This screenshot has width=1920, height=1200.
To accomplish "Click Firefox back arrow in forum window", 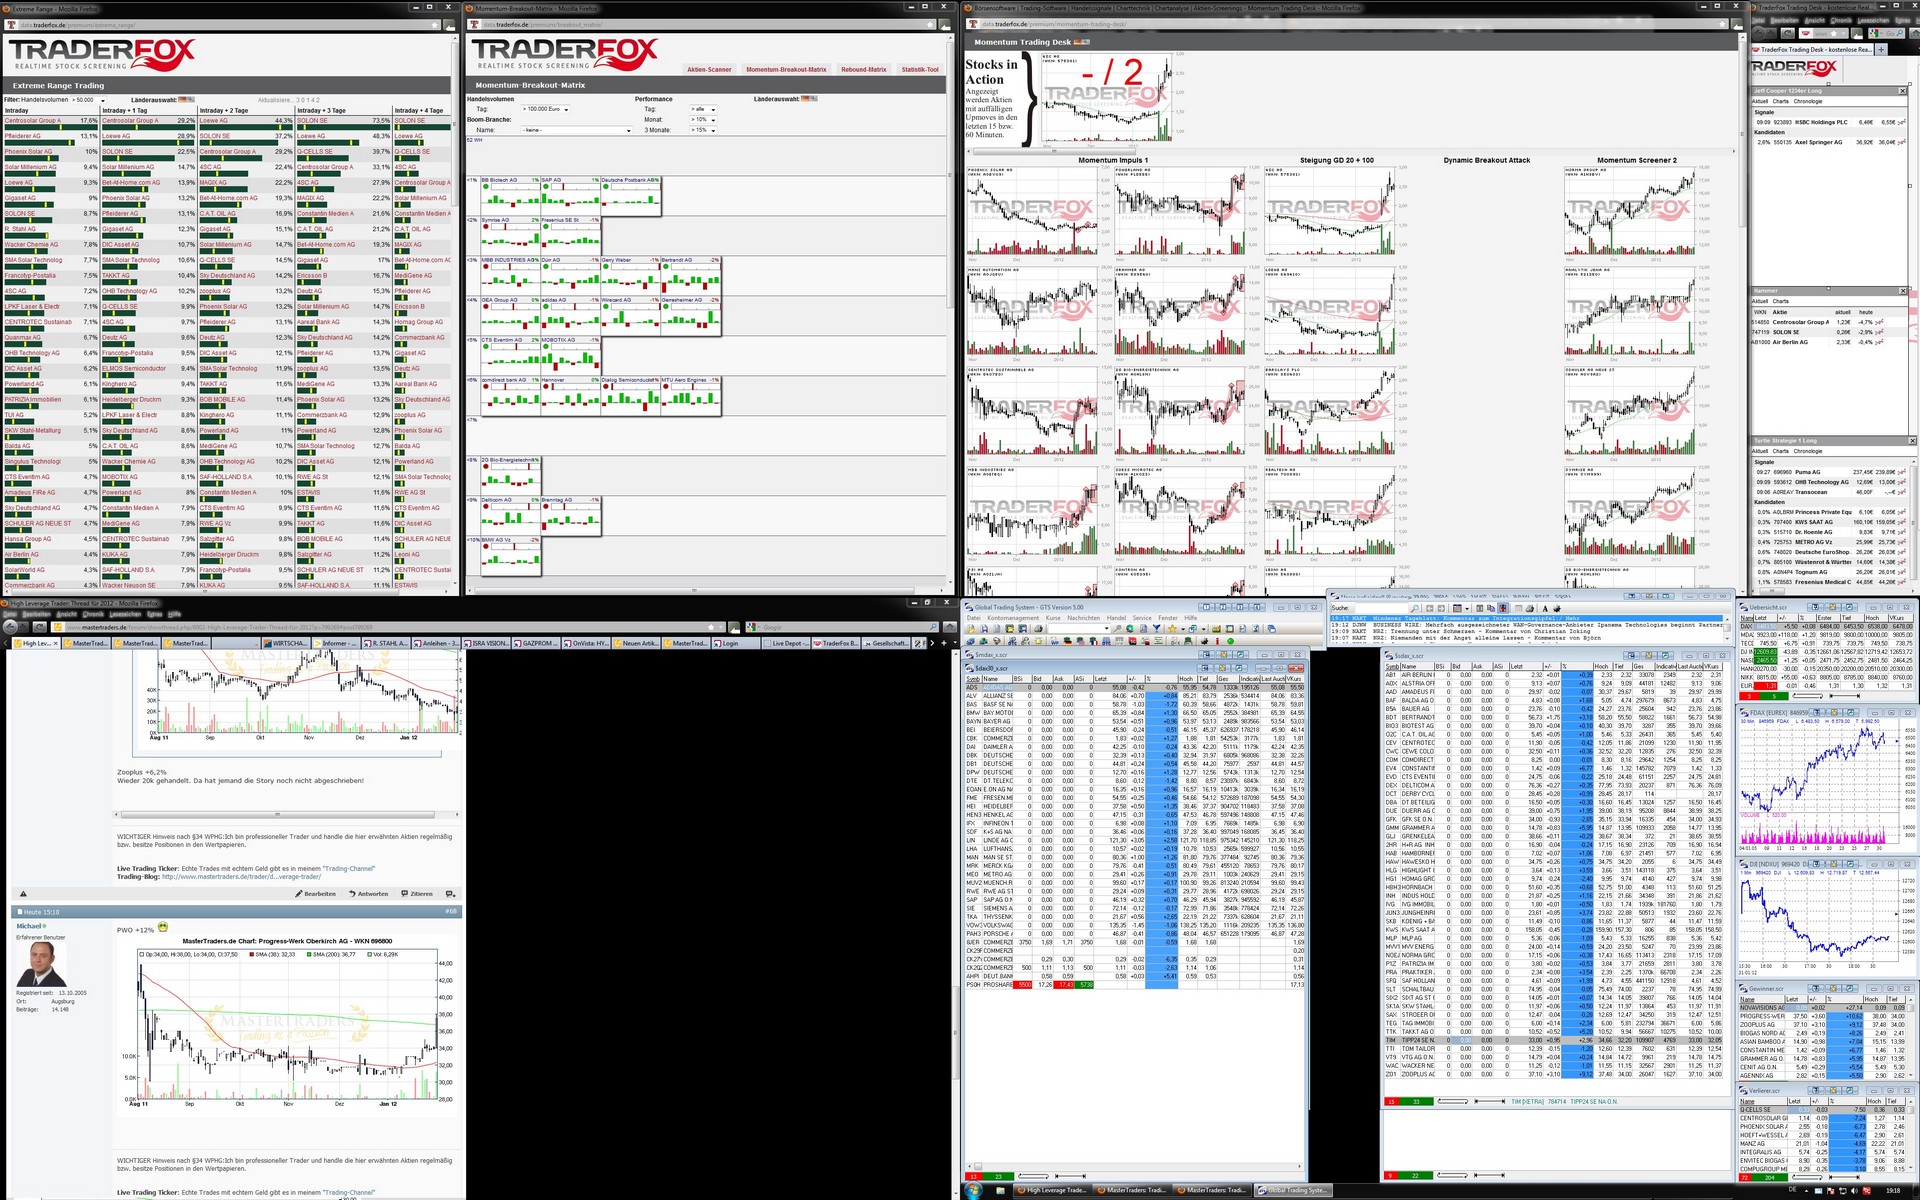I will pos(10,627).
